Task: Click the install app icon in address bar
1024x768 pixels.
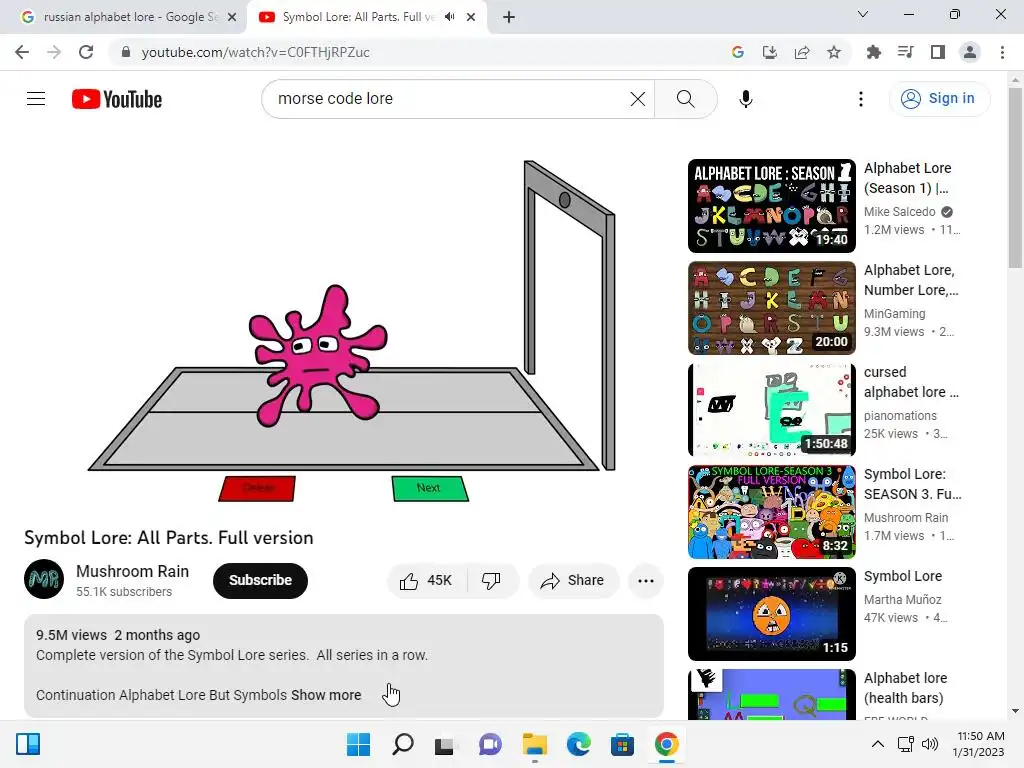Action: point(770,52)
